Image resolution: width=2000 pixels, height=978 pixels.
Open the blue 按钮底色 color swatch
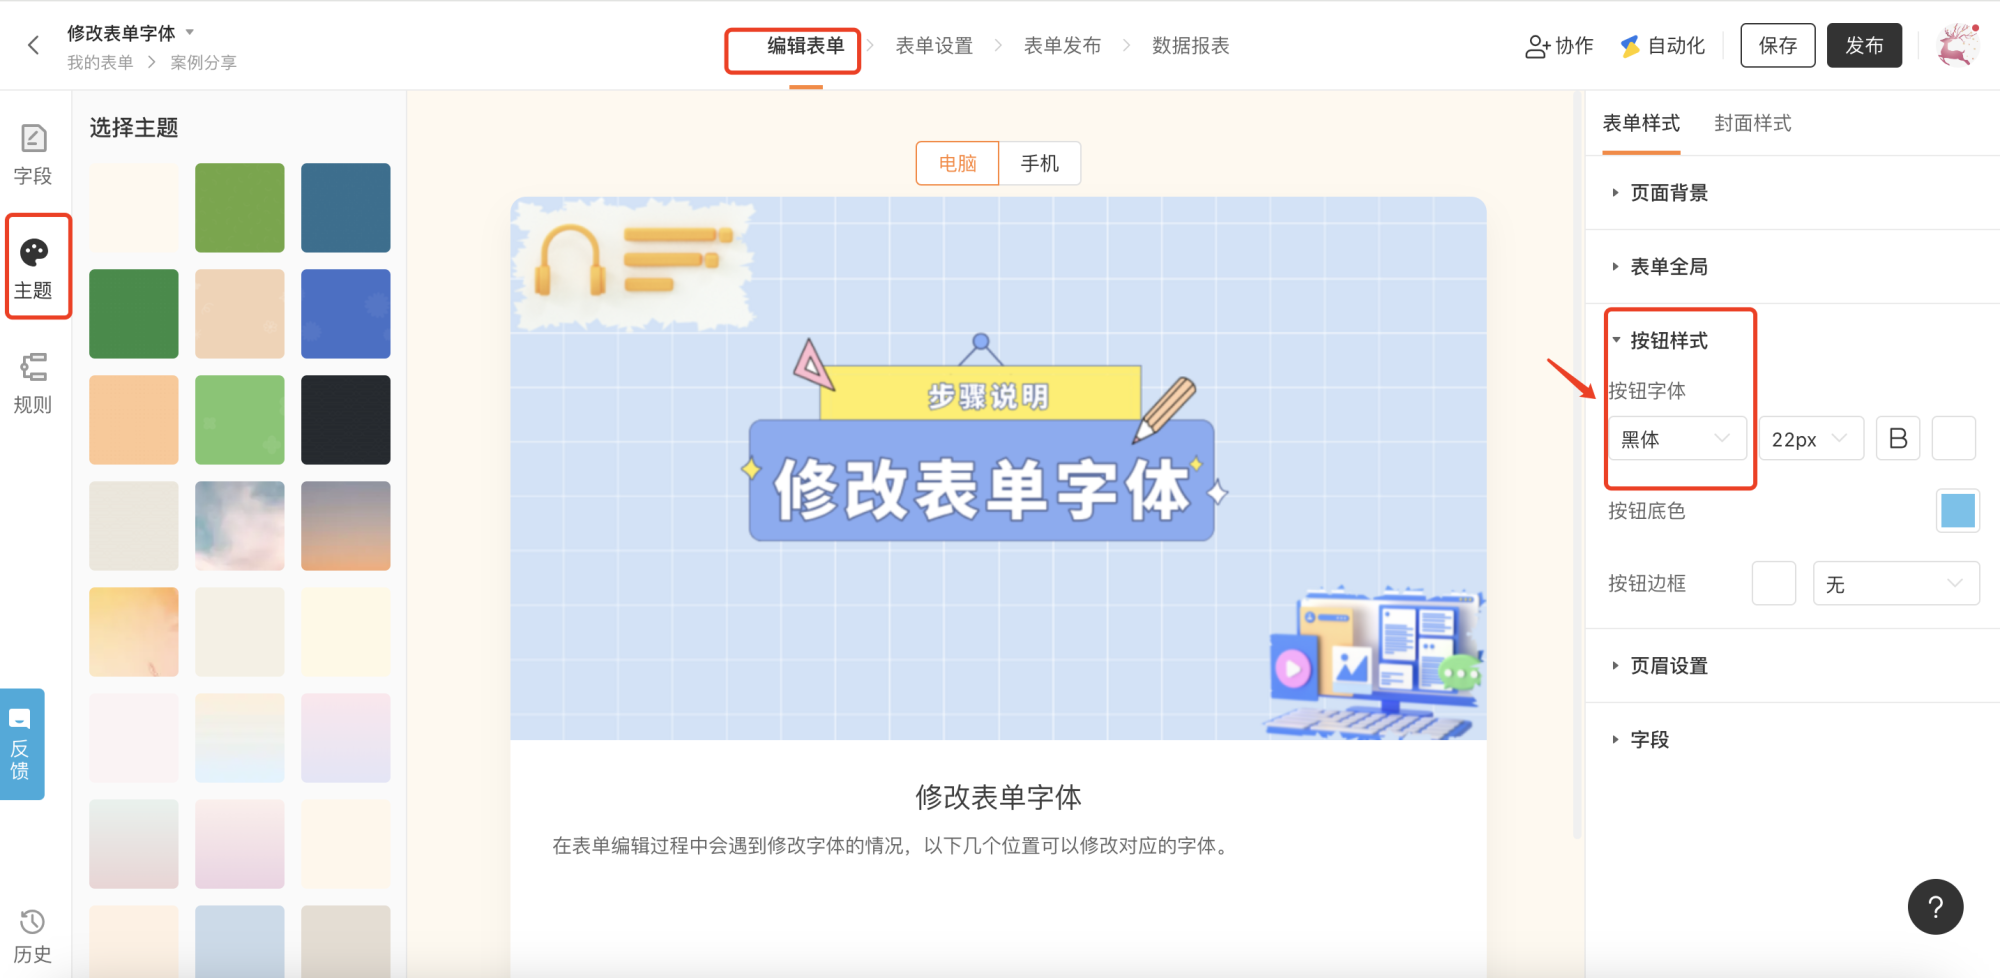1957,511
